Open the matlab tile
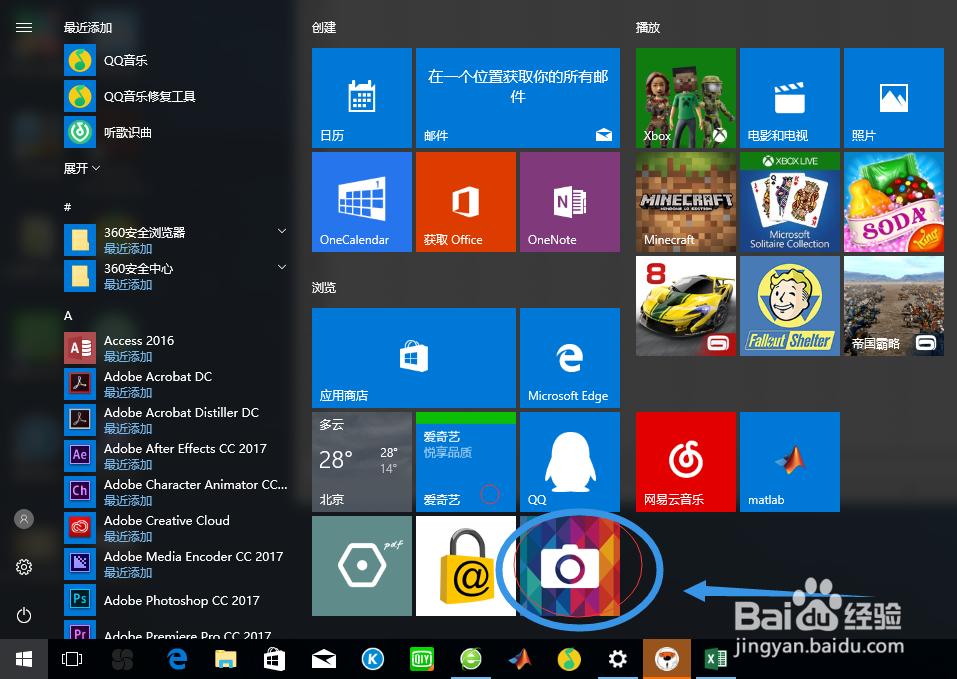The width and height of the screenshot is (957, 679). click(x=790, y=462)
